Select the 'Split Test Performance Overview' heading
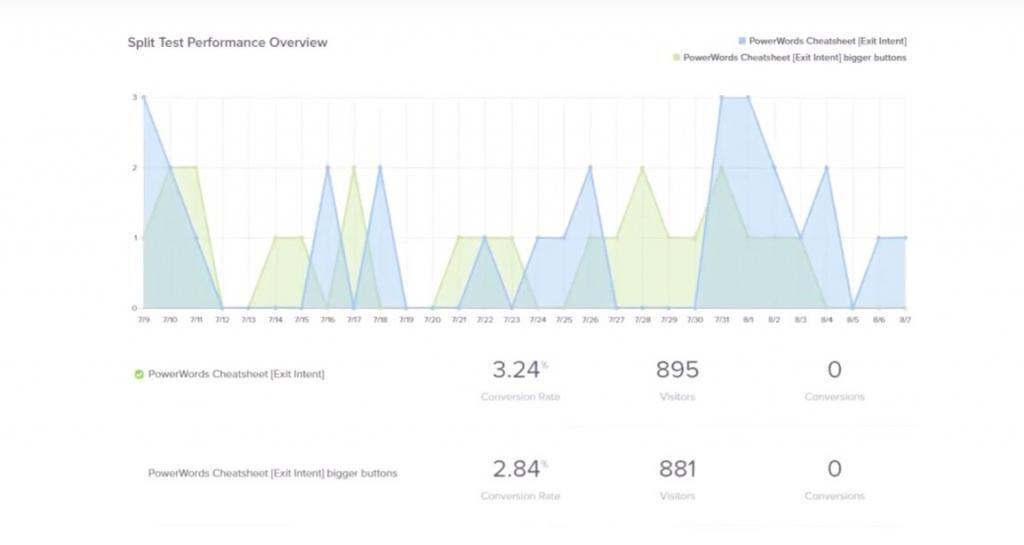This screenshot has height=545, width=1024. point(227,43)
